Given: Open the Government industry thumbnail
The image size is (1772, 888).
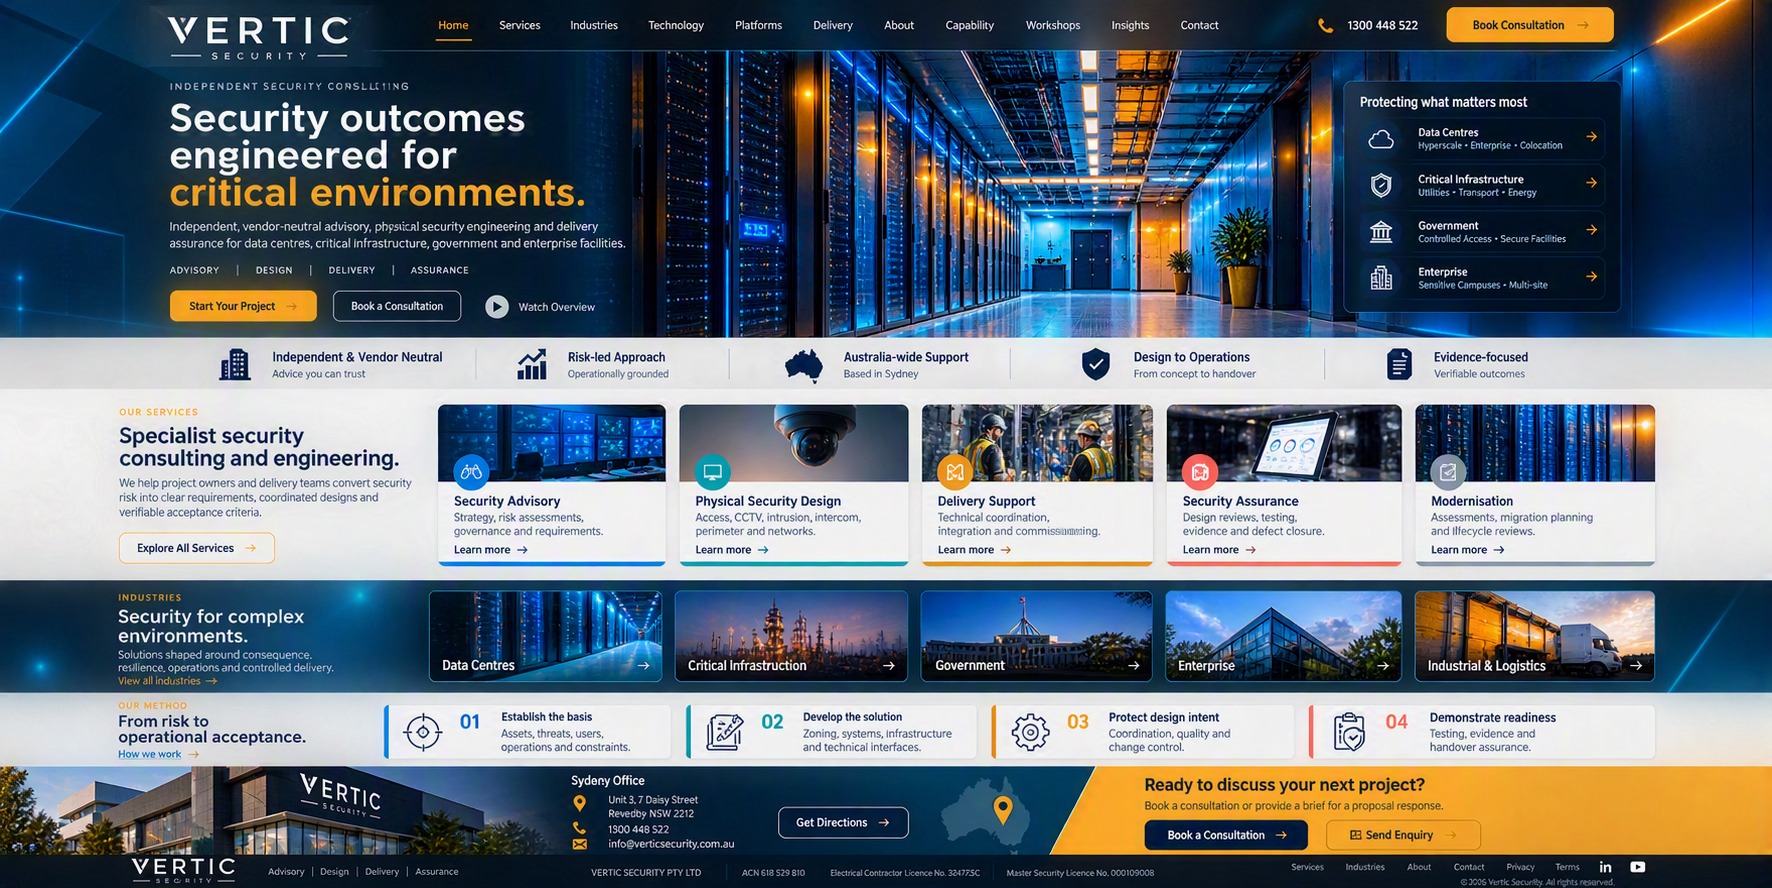Looking at the screenshot, I should (x=1036, y=636).
